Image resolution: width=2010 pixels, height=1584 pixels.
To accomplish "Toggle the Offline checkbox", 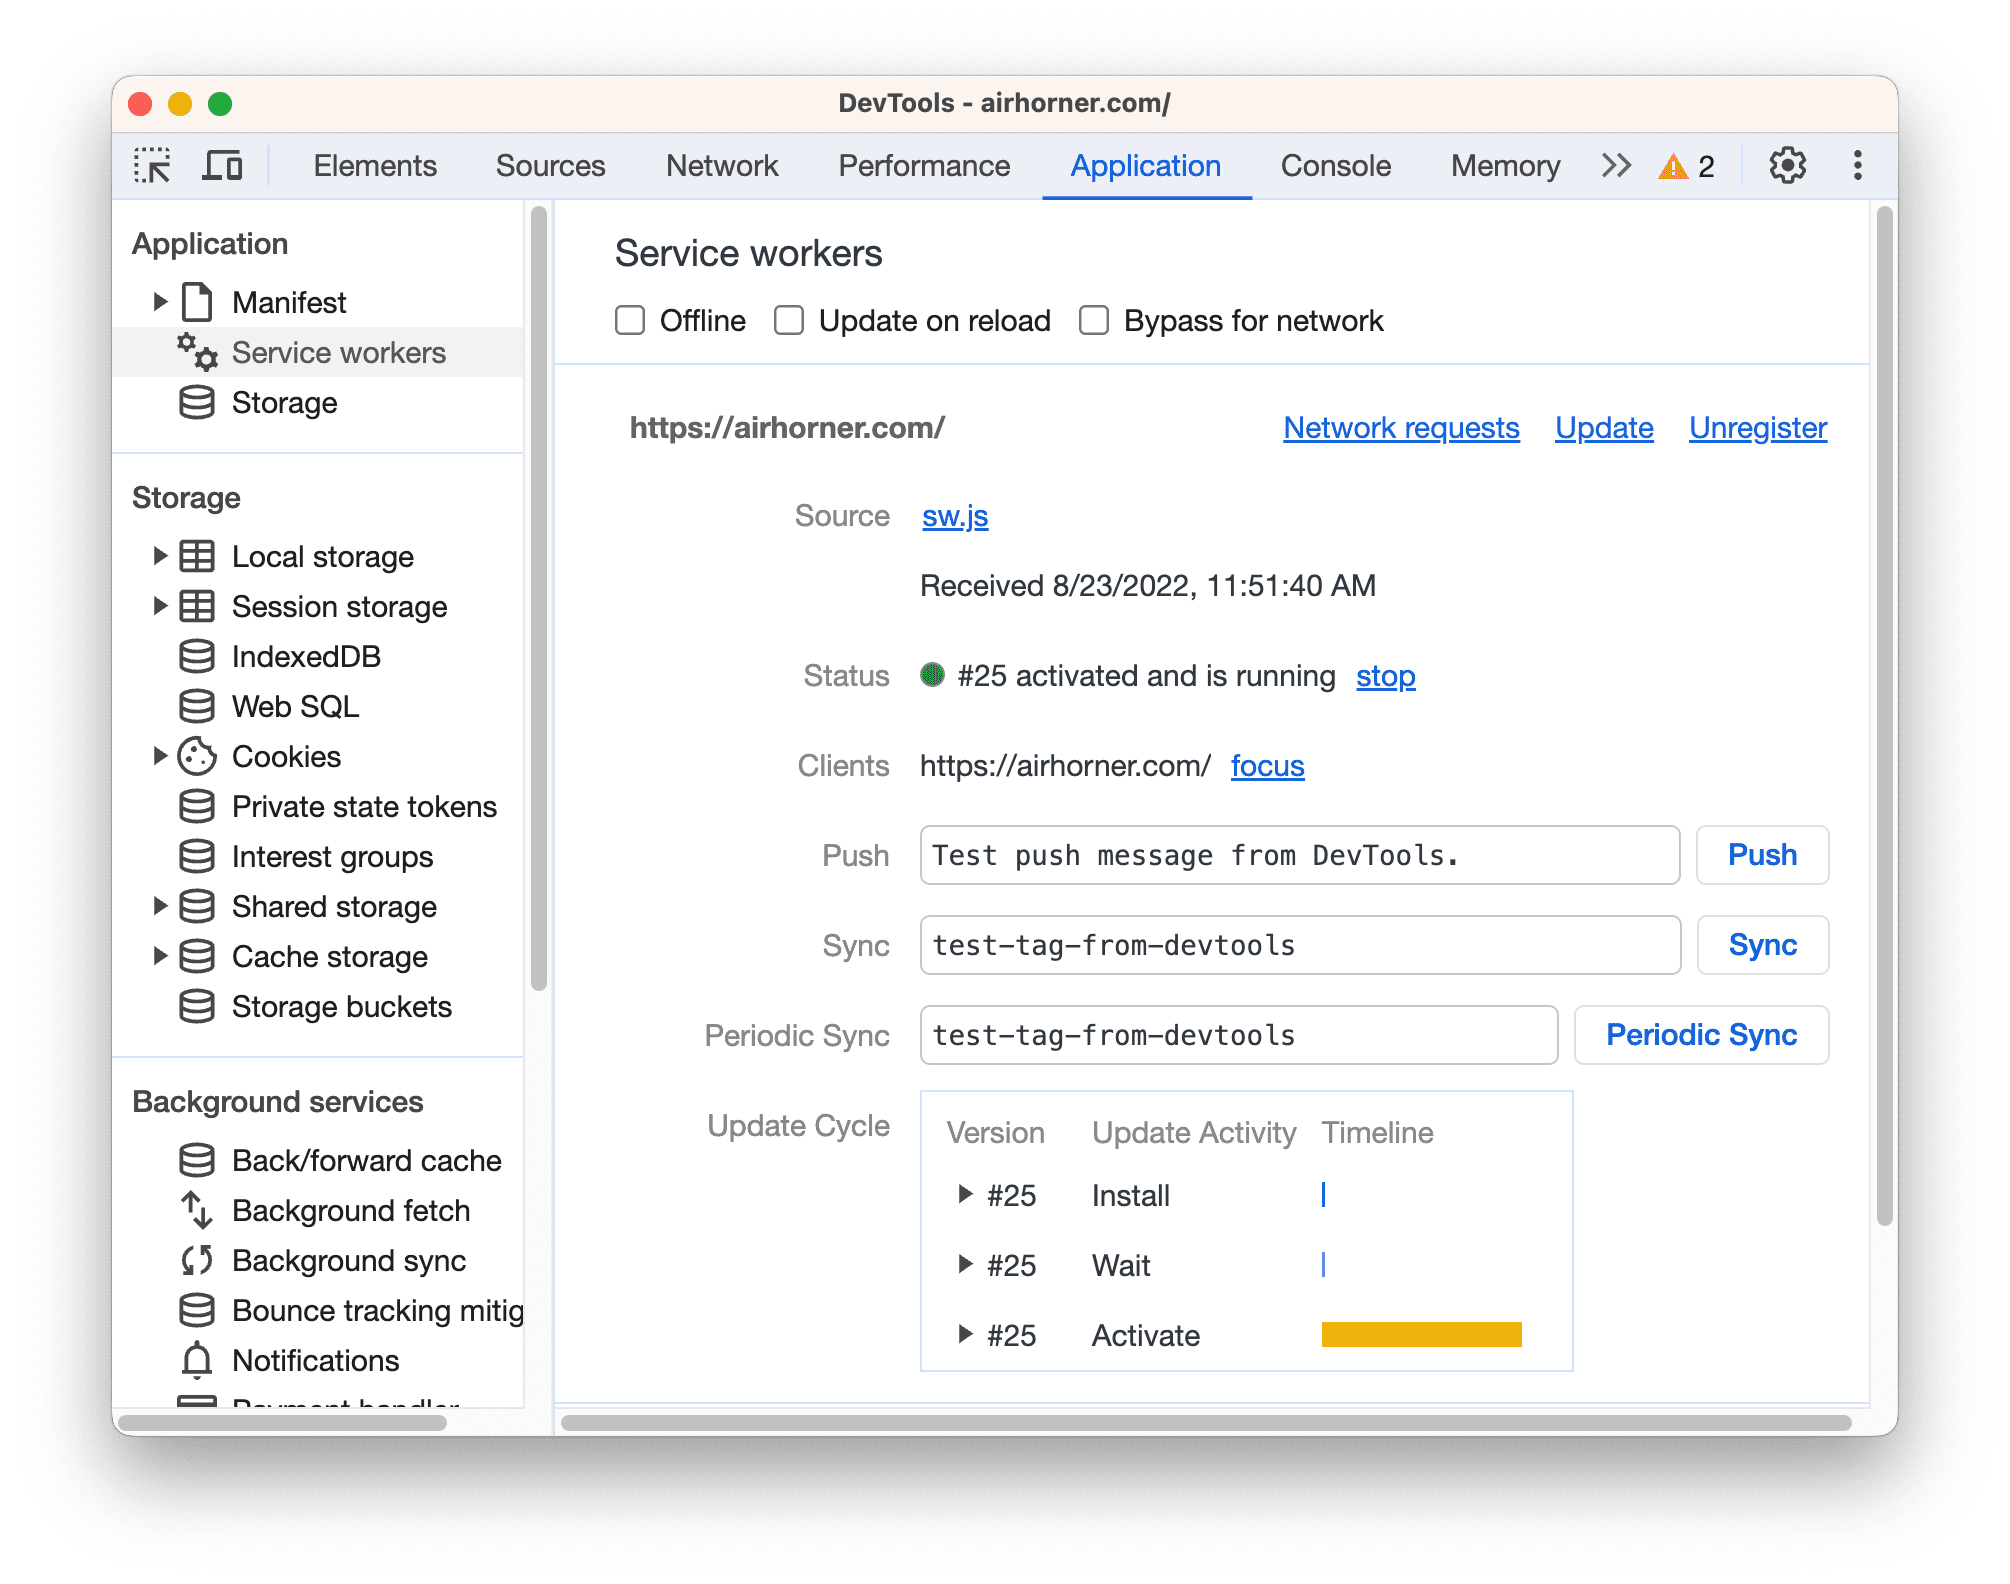I will coord(626,320).
